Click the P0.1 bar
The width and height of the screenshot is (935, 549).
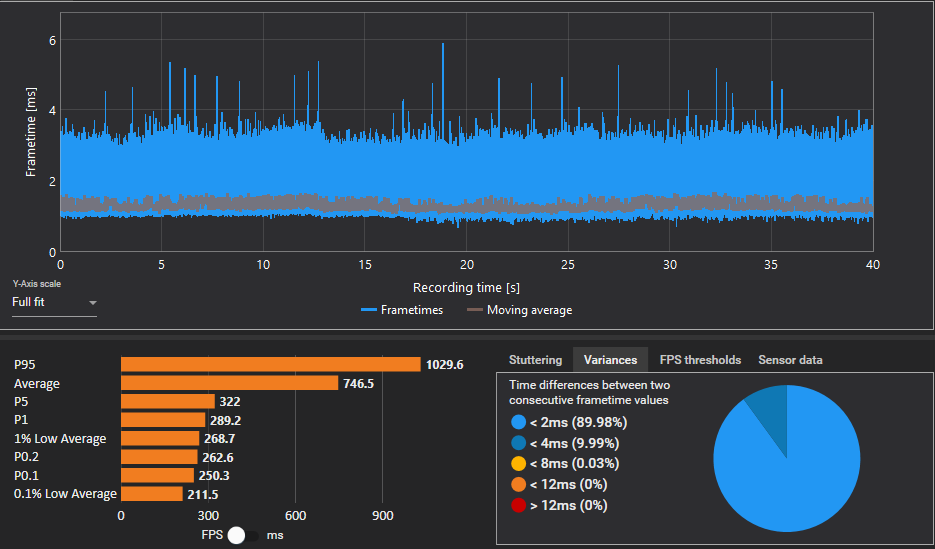[x=157, y=475]
